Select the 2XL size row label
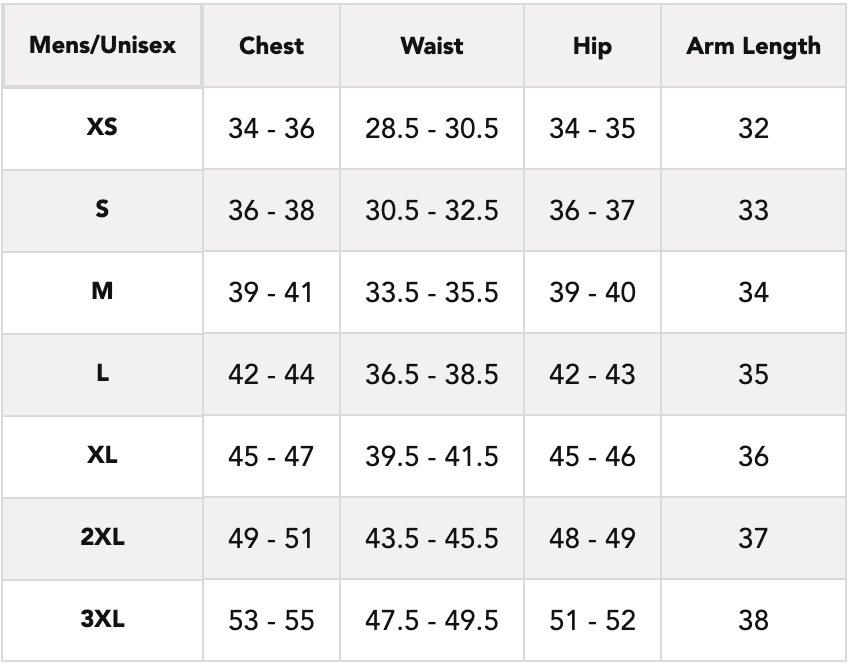The height and width of the screenshot is (664, 848). pos(103,538)
